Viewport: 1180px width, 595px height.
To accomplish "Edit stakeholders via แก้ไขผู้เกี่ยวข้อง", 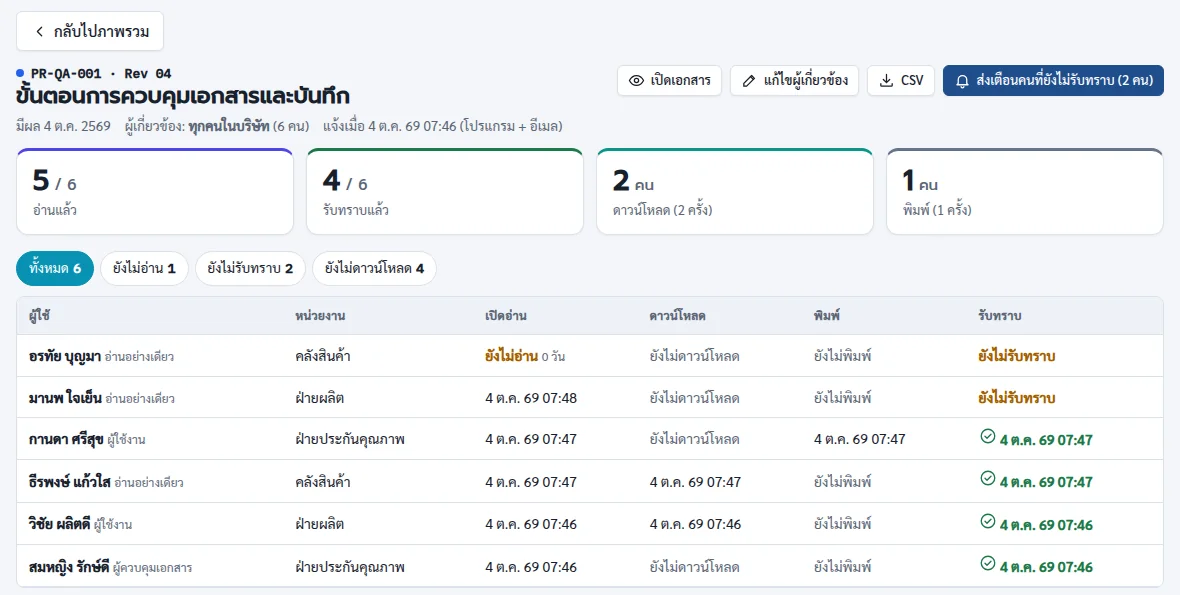I will pos(795,80).
